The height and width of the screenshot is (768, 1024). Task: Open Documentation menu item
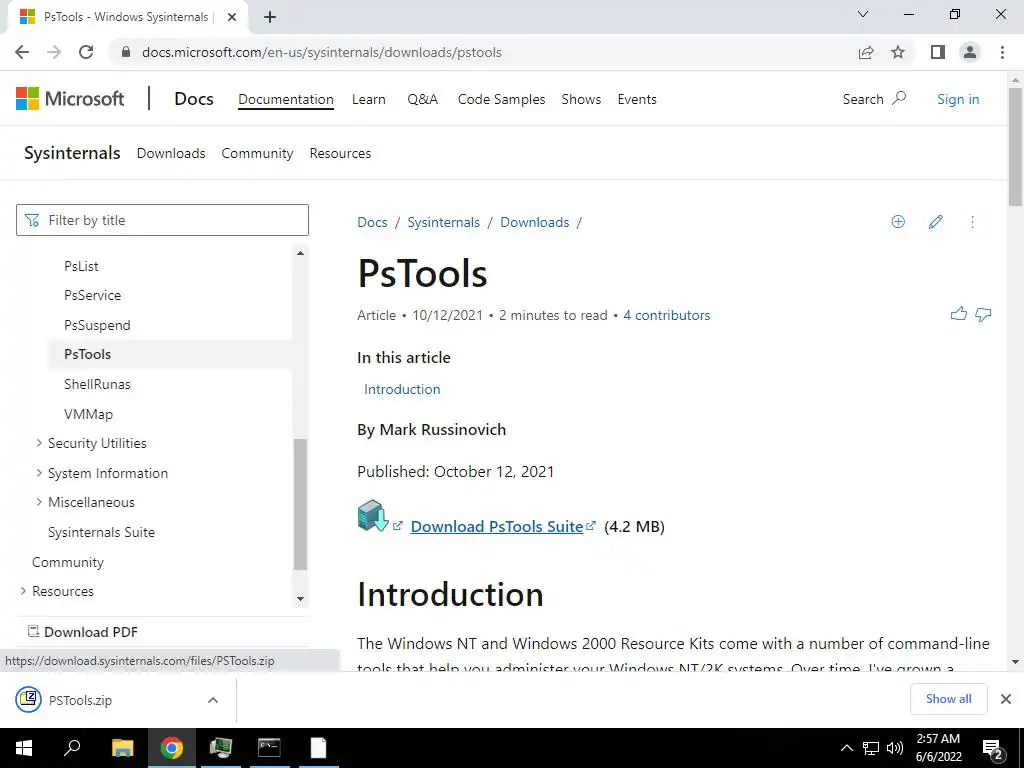[x=285, y=99]
